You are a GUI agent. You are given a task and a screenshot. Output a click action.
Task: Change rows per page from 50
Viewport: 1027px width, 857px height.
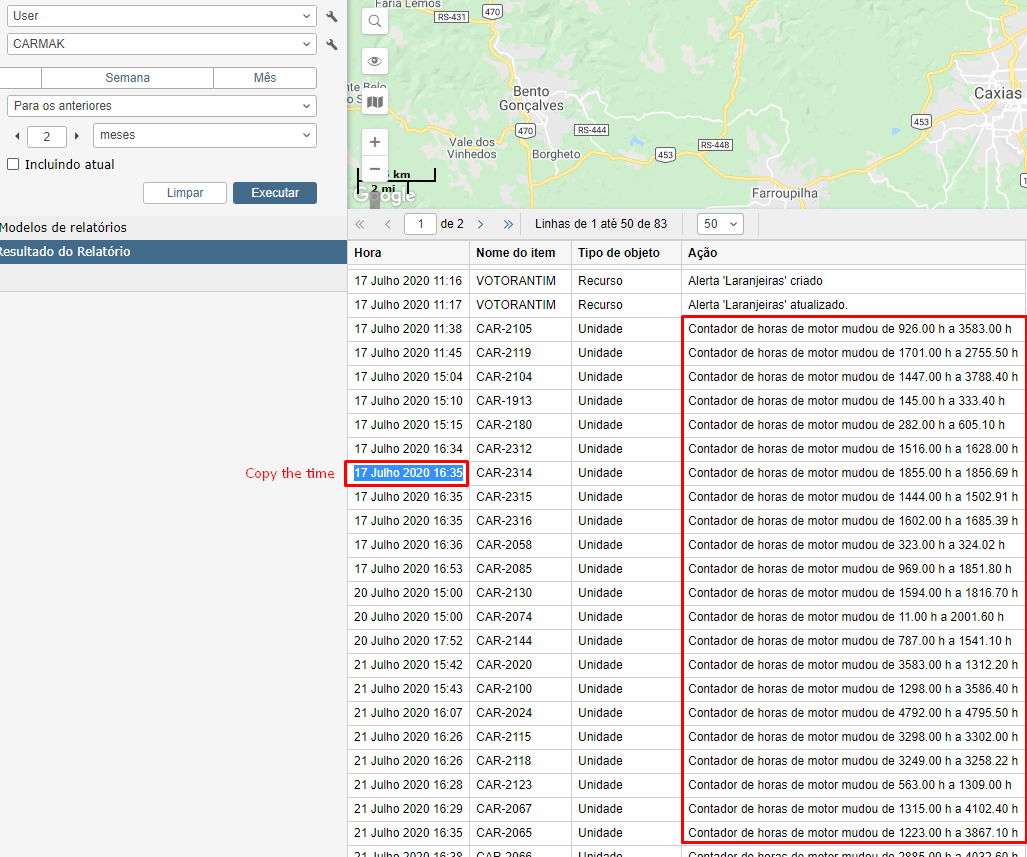(720, 224)
